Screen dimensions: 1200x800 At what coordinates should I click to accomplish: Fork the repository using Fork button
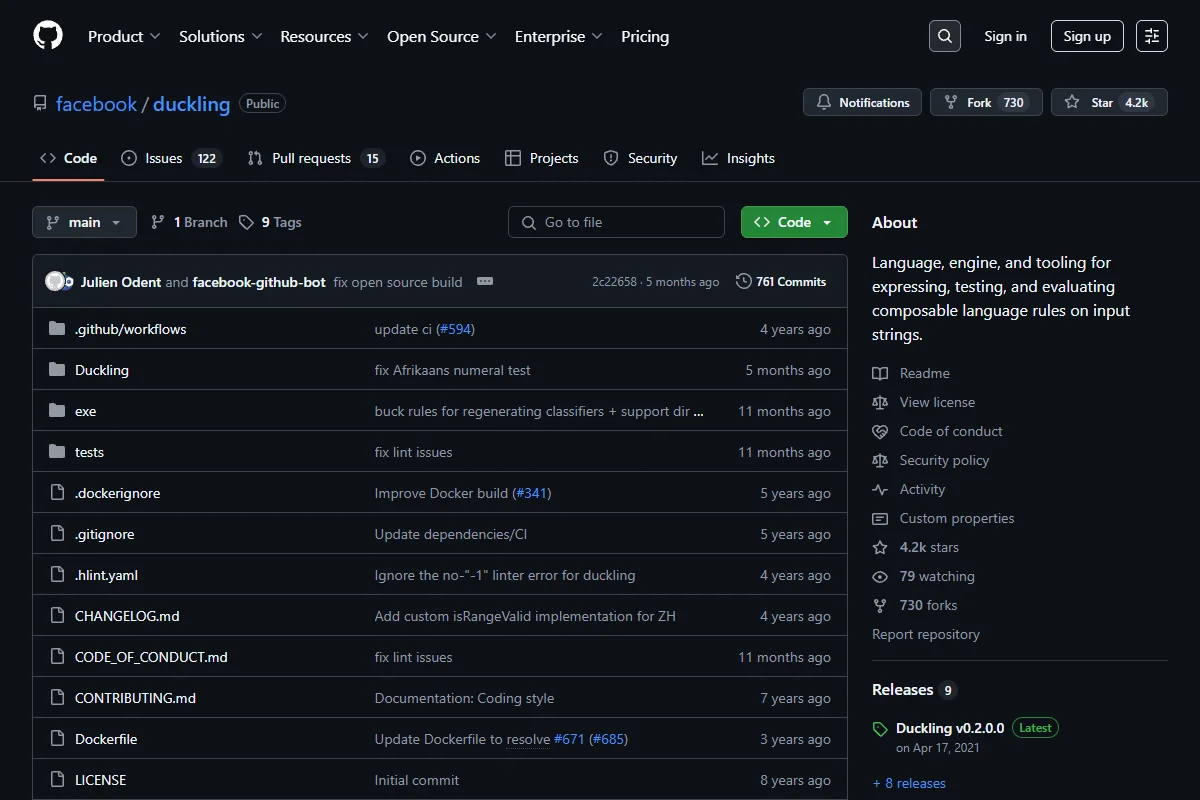pyautogui.click(x=986, y=102)
